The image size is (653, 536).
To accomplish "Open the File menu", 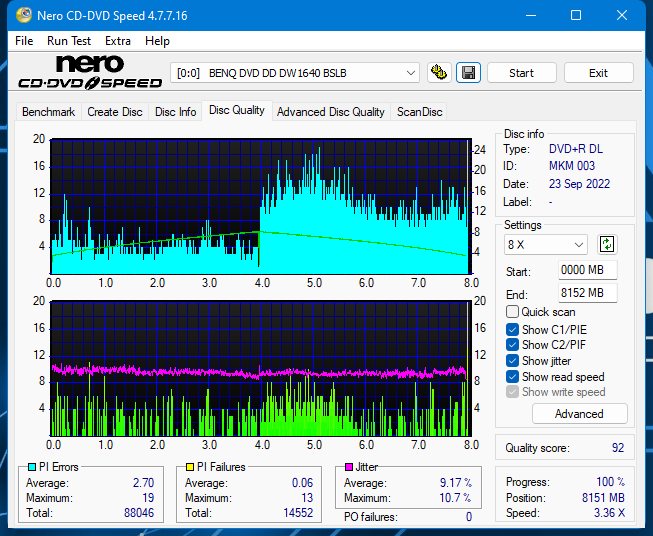I will pyautogui.click(x=24, y=41).
